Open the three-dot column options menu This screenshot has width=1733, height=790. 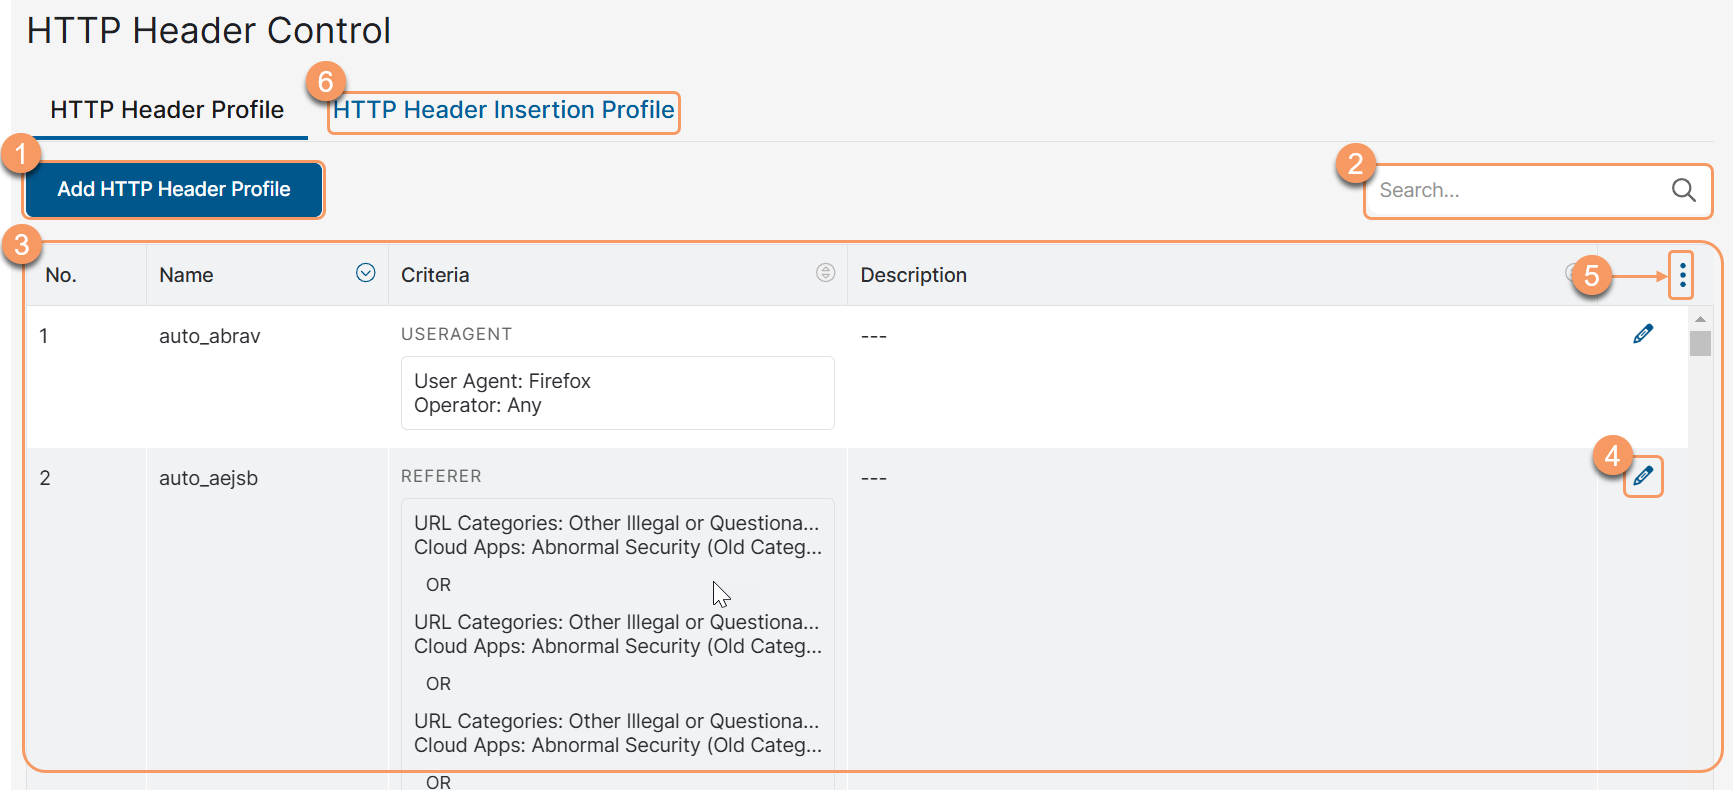pos(1683,275)
